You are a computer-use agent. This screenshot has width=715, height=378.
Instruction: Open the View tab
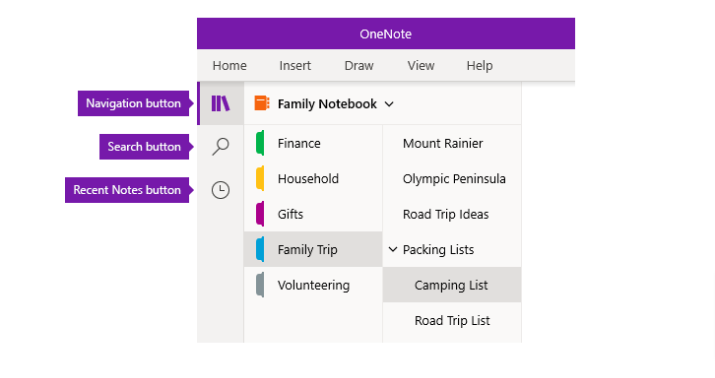tap(421, 66)
